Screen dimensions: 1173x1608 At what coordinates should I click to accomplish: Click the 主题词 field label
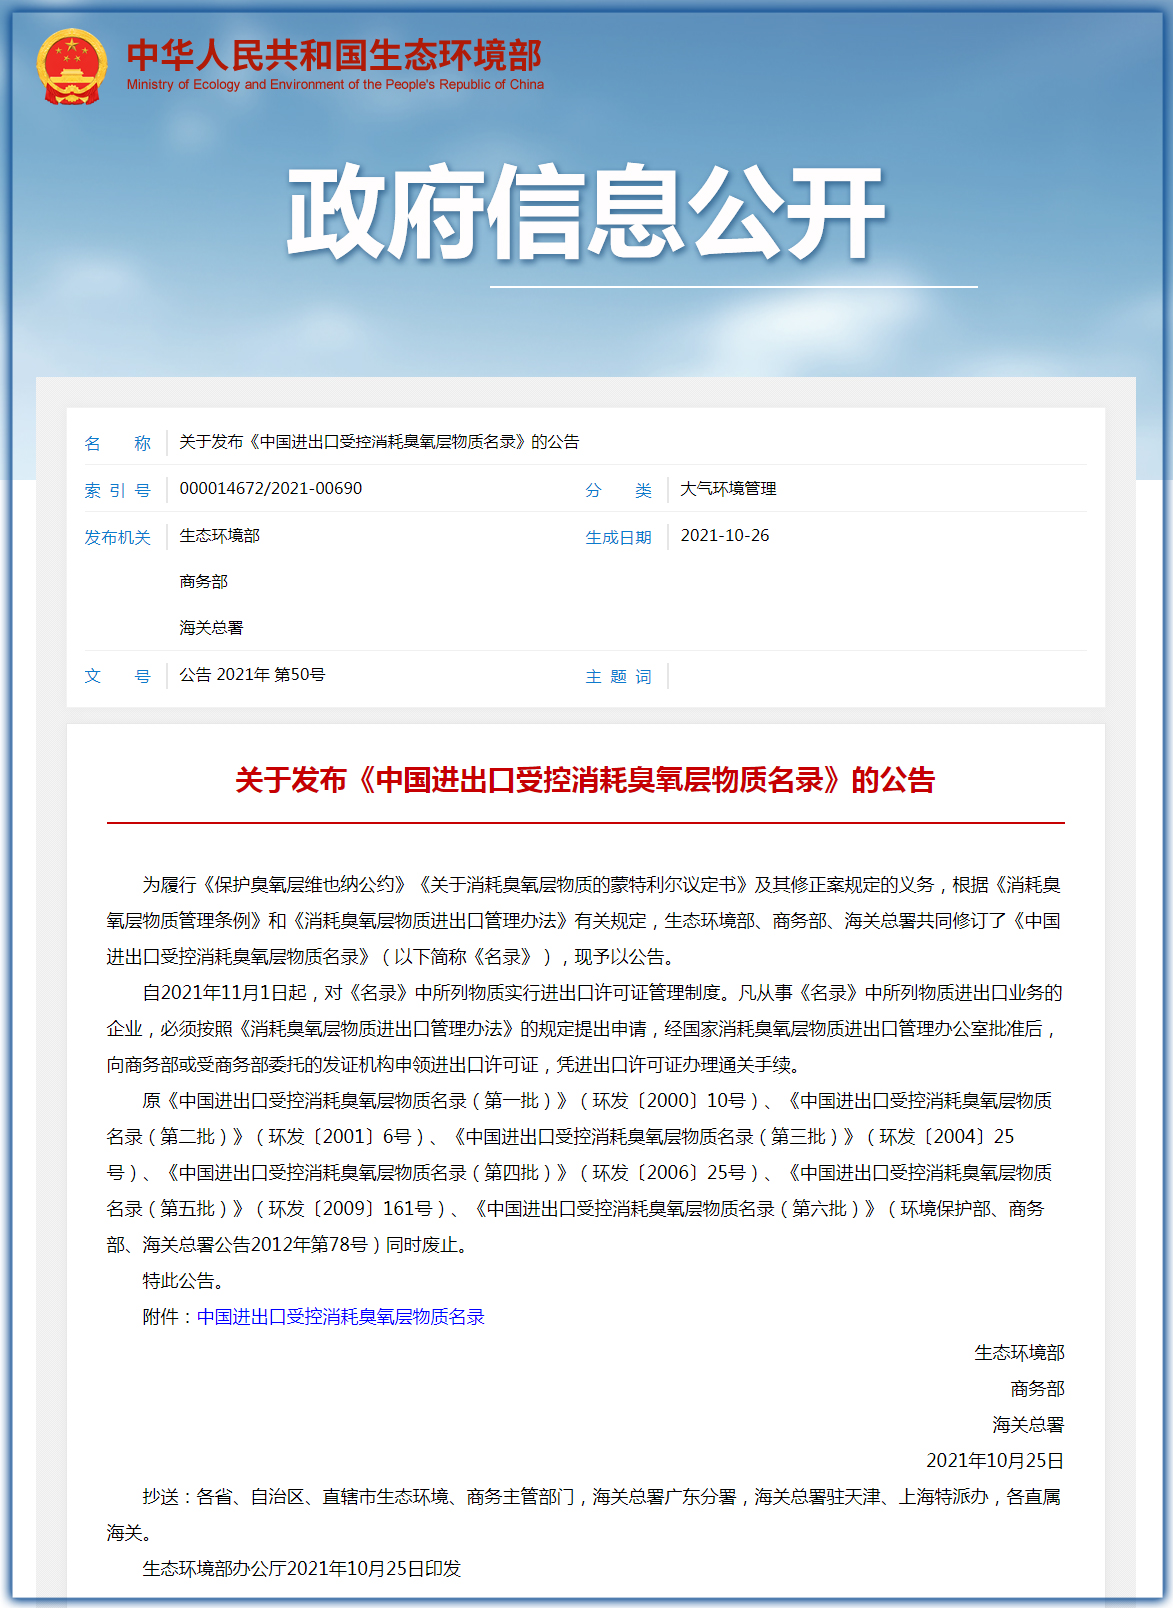618,677
